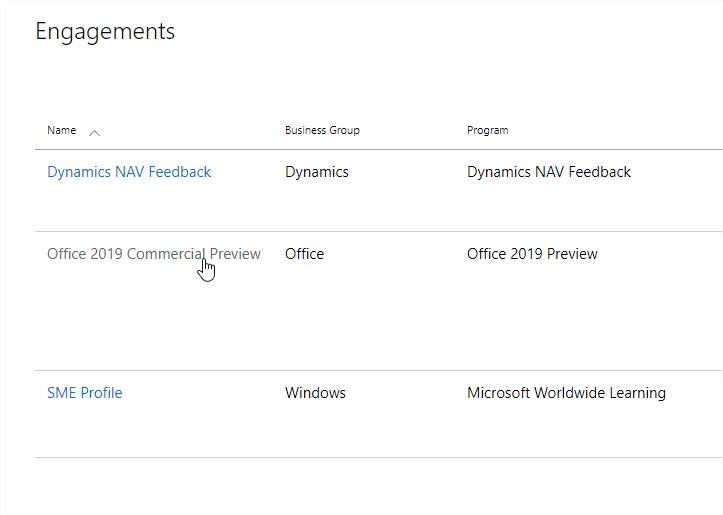Sort by the Business Group column header
This screenshot has width=723, height=515.
[x=322, y=130]
